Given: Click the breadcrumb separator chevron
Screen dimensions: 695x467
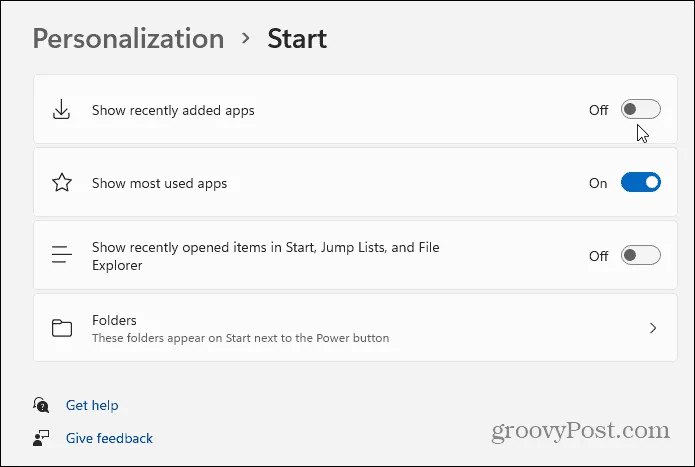Looking at the screenshot, I should 246,39.
